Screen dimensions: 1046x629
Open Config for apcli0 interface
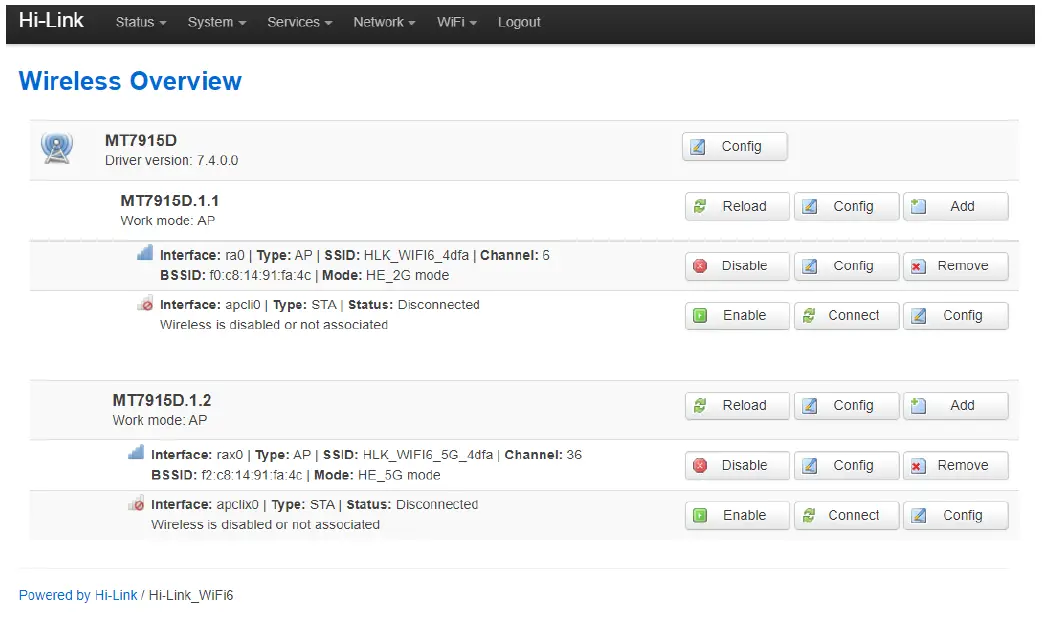[x=956, y=316]
